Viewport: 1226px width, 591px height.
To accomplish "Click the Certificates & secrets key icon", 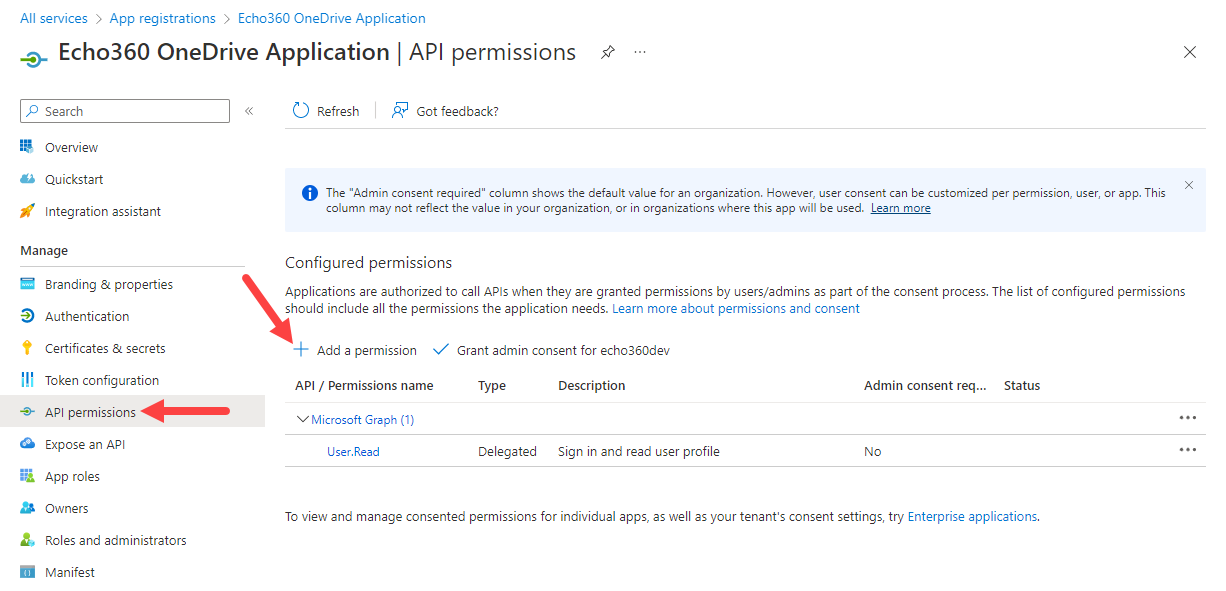I will click(27, 348).
